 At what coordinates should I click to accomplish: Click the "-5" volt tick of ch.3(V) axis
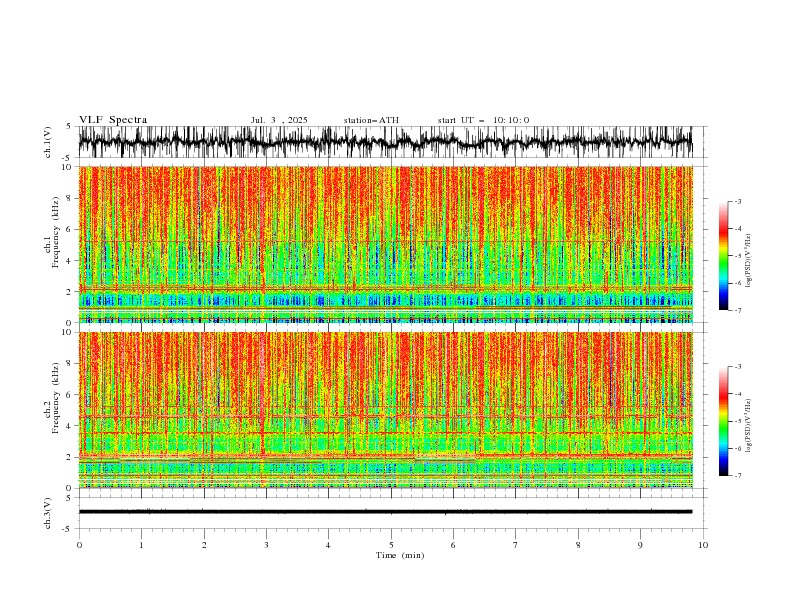click(68, 529)
